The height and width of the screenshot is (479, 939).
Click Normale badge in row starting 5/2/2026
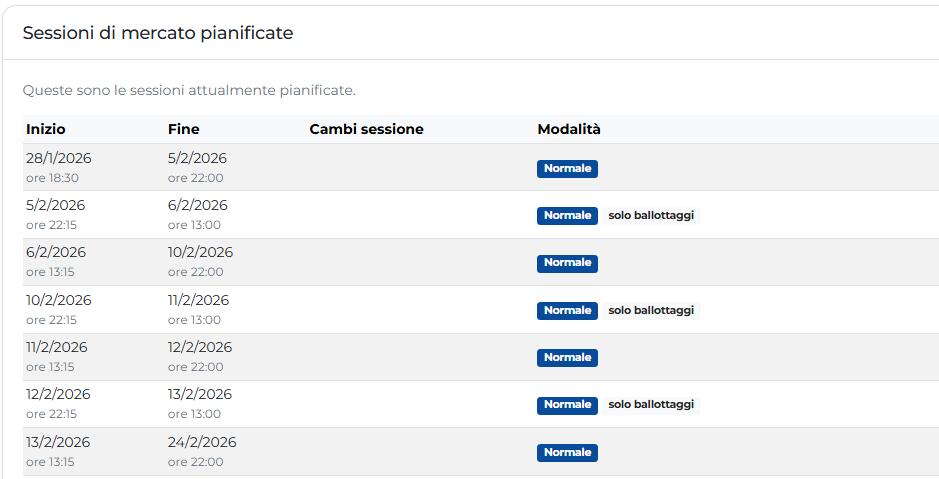tap(567, 215)
